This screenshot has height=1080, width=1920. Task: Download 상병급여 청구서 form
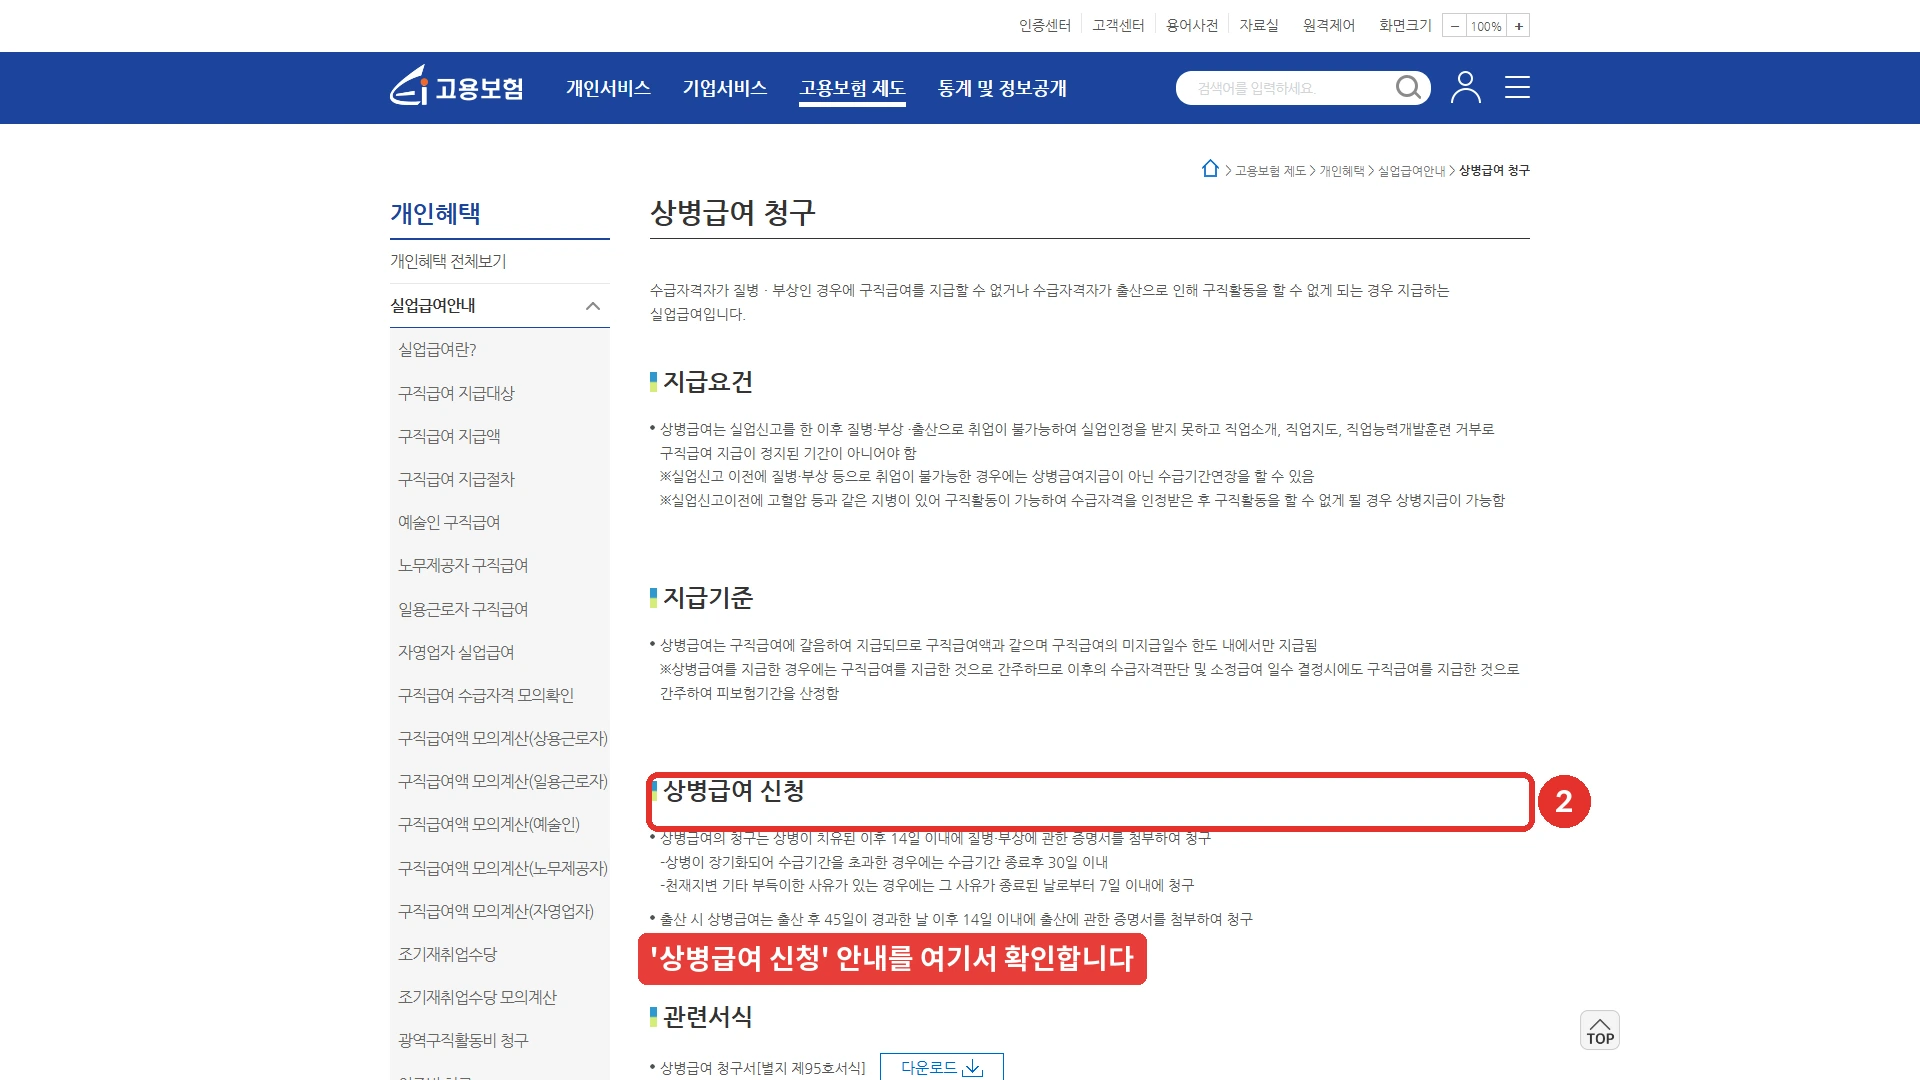point(941,1067)
